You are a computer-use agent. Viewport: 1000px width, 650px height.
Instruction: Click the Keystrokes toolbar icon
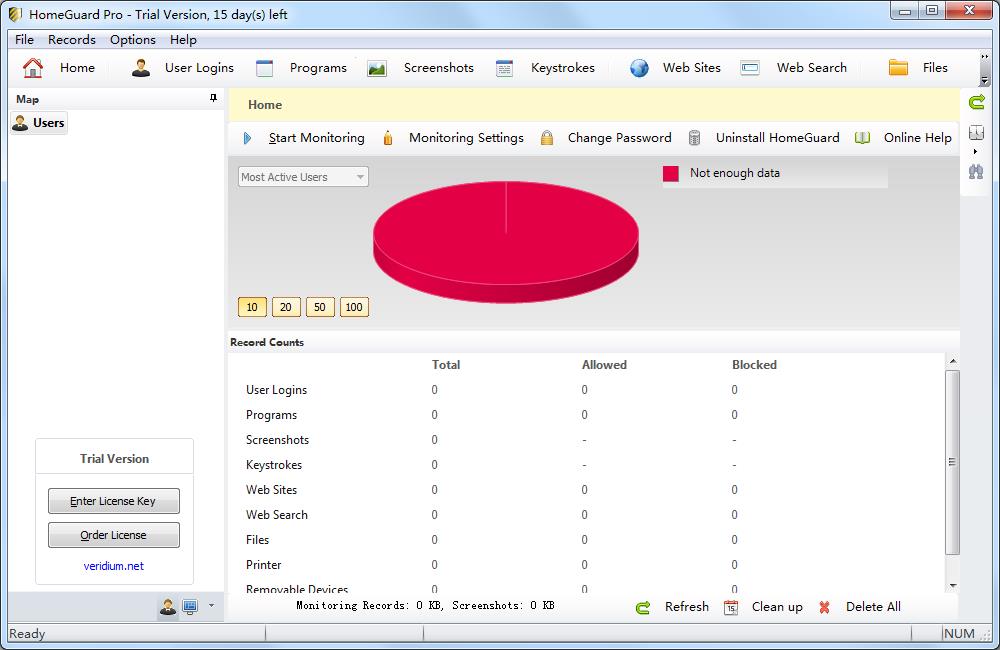tap(505, 68)
